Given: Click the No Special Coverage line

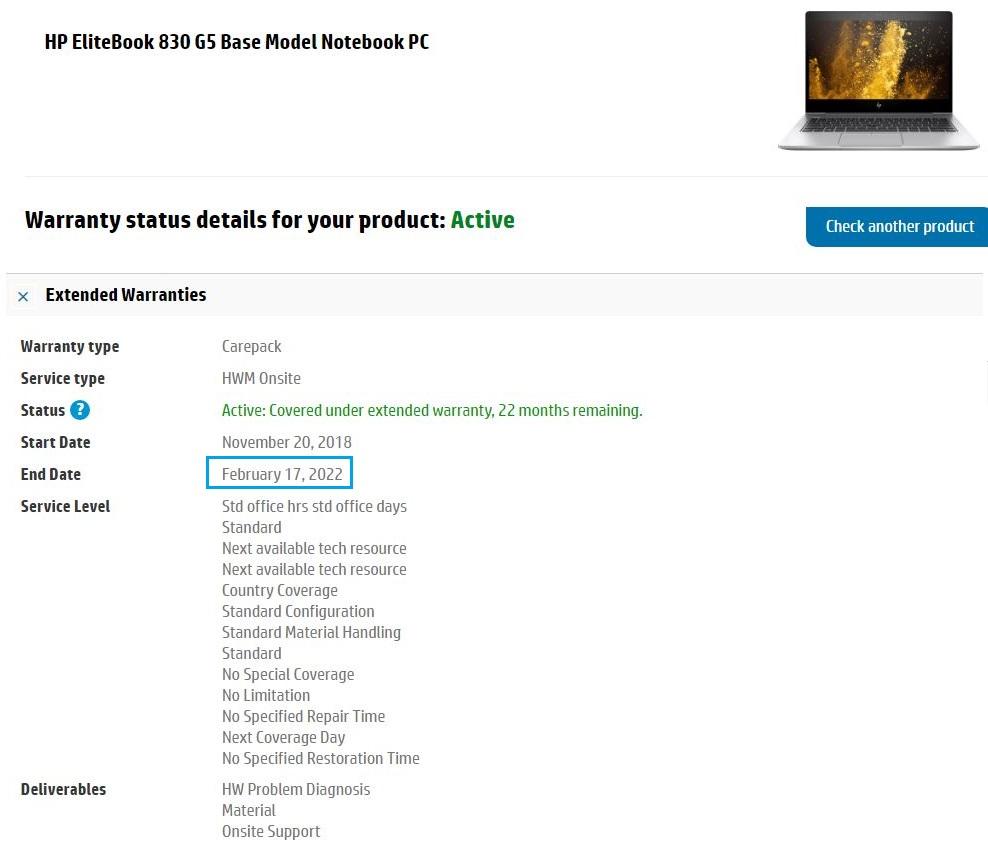Looking at the screenshot, I should (x=288, y=674).
